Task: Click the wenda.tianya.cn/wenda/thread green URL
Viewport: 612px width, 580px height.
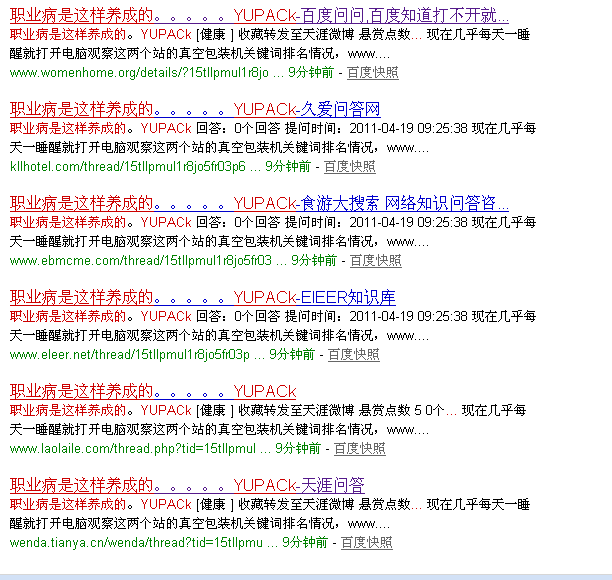Action: tap(136, 543)
